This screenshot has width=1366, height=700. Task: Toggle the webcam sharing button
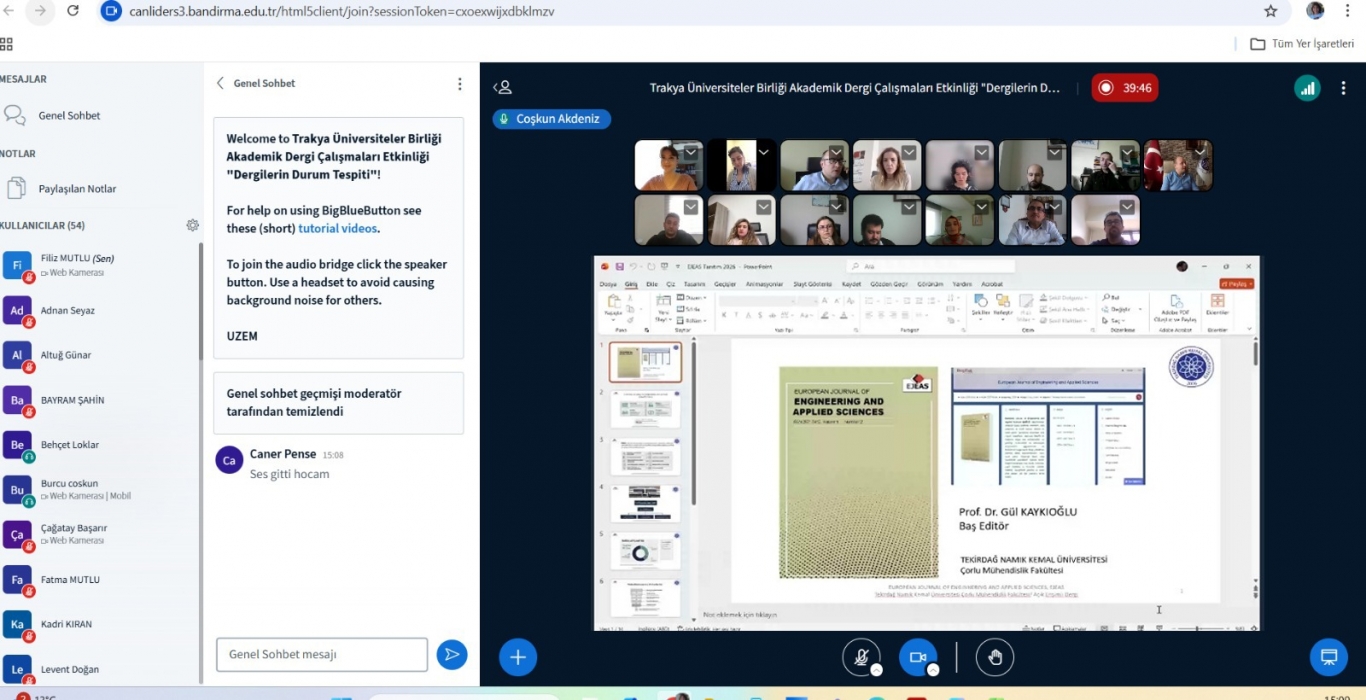[917, 657]
